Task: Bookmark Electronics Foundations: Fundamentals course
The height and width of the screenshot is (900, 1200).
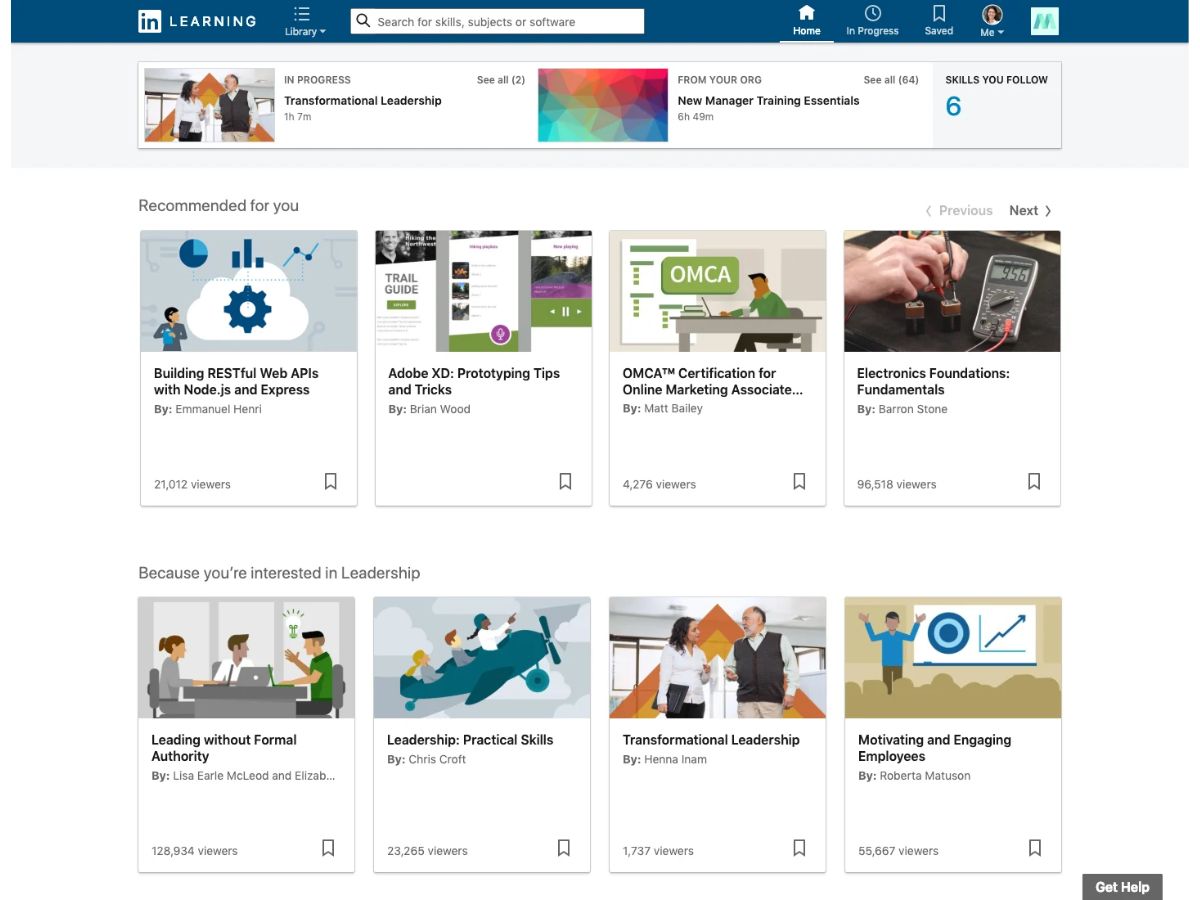Action: pyautogui.click(x=1034, y=482)
